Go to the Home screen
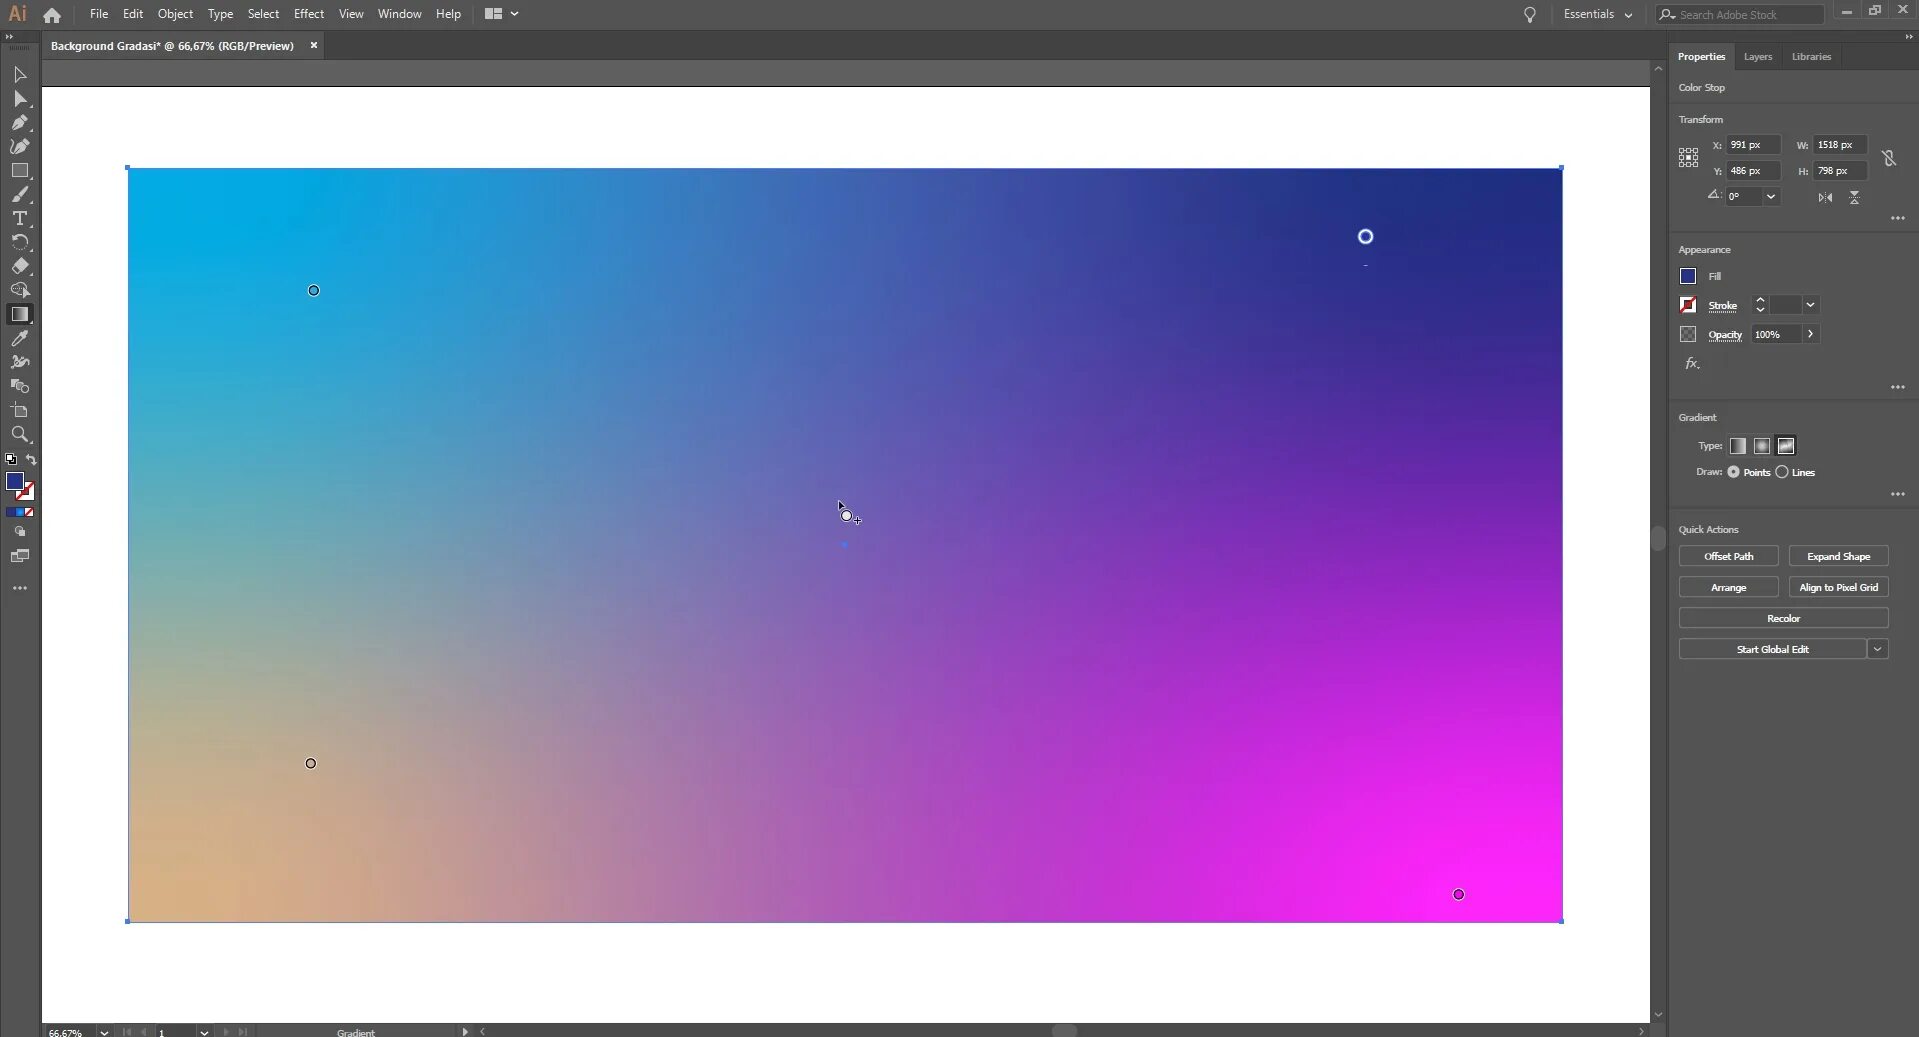The width and height of the screenshot is (1919, 1037). [52, 15]
